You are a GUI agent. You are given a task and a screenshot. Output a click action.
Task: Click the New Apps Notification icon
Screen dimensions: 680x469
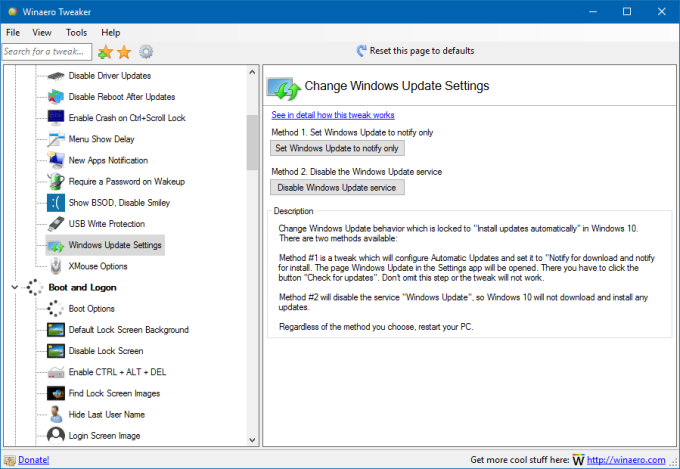tap(56, 160)
